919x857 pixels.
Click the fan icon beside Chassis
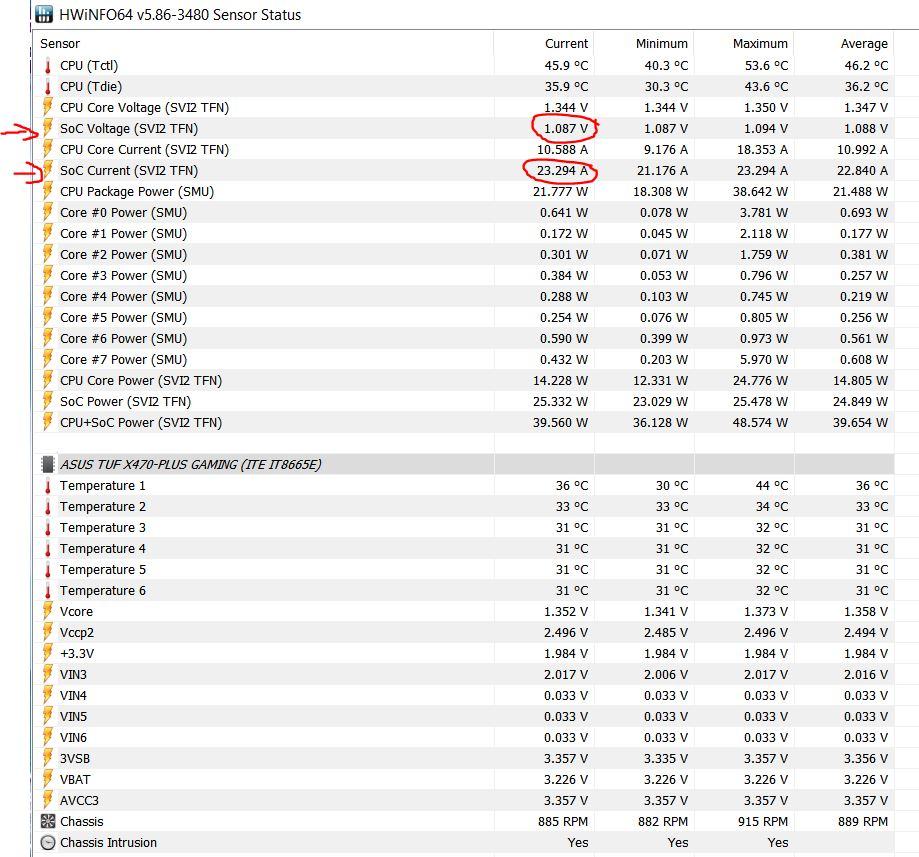coord(48,821)
